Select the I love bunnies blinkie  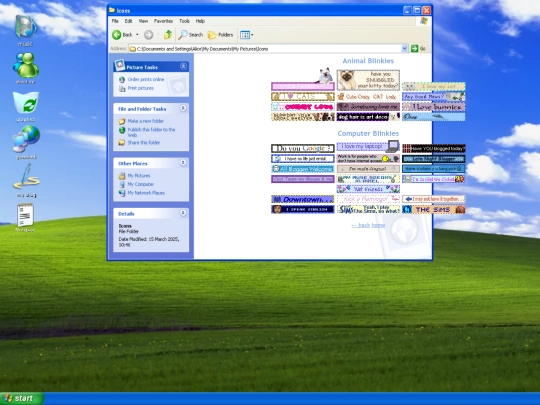pos(434,107)
